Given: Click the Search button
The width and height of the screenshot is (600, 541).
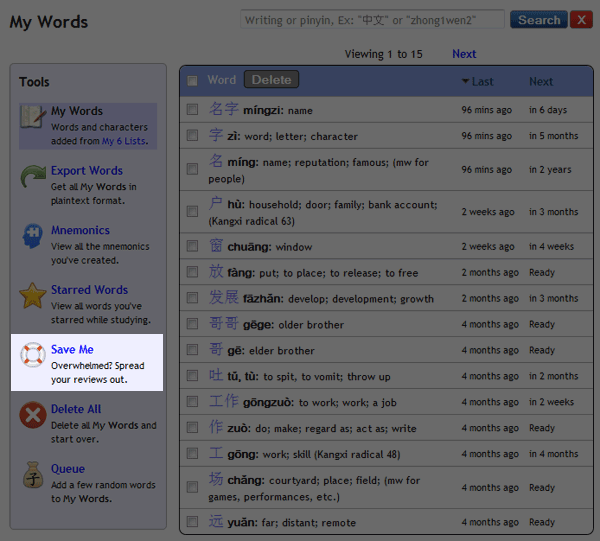Looking at the screenshot, I should click(x=538, y=19).
